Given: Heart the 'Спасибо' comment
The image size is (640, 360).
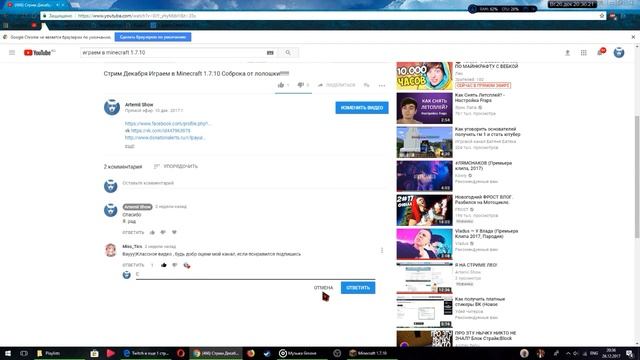Looking at the screenshot, I should click(174, 232).
